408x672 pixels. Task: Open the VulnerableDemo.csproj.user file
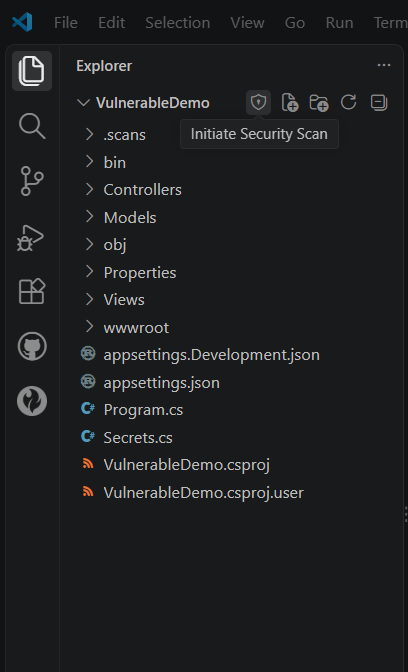click(204, 493)
